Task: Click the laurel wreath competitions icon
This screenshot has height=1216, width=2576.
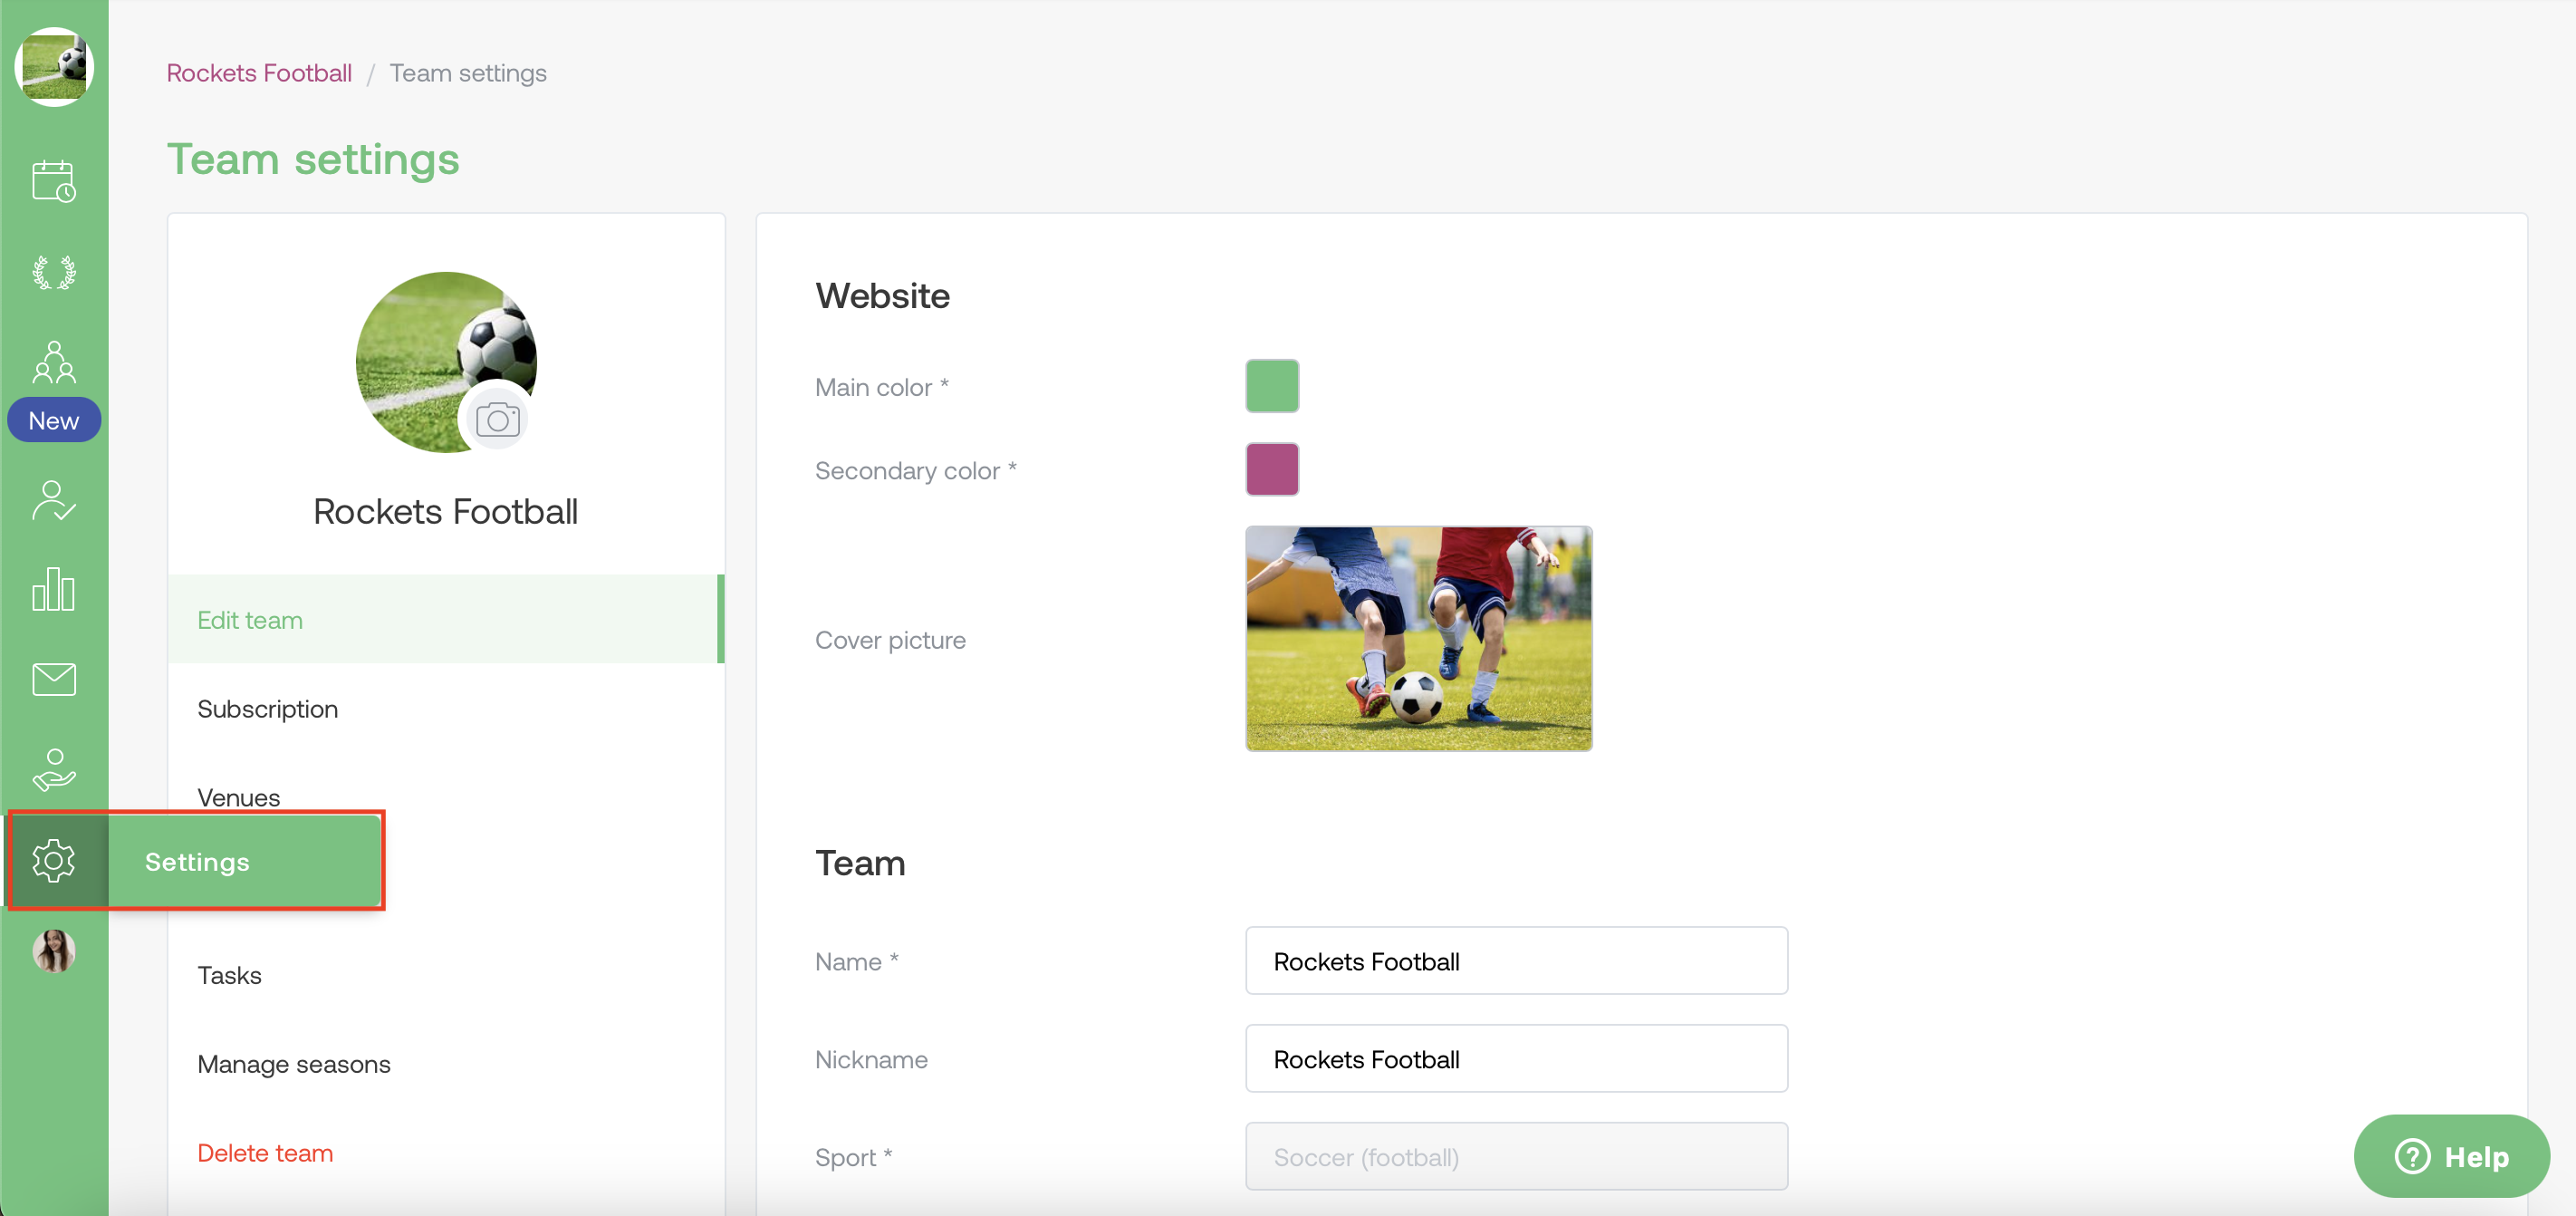Action: coord(54,272)
